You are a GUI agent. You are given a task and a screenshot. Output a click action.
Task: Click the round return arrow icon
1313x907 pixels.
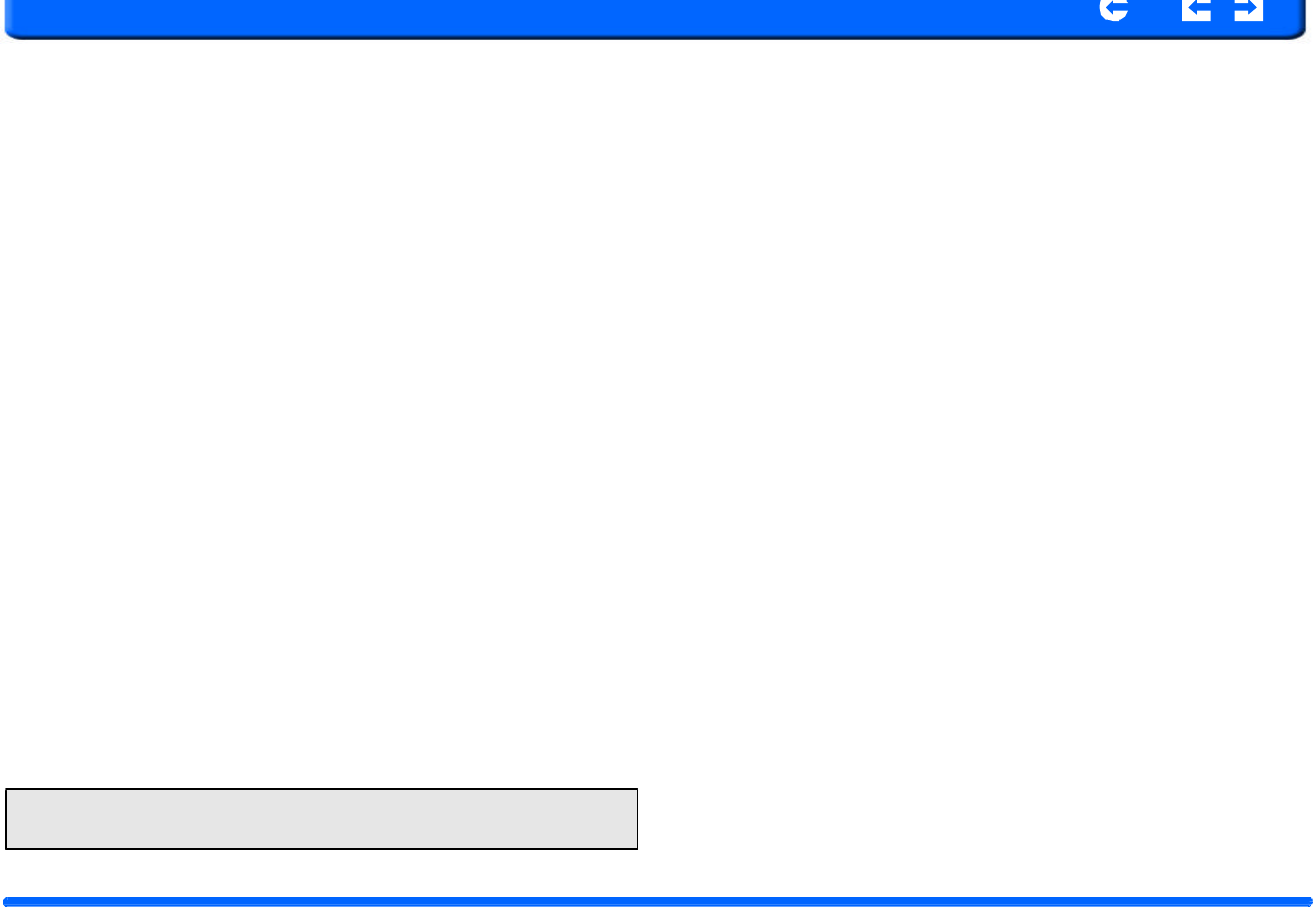(x=1114, y=10)
